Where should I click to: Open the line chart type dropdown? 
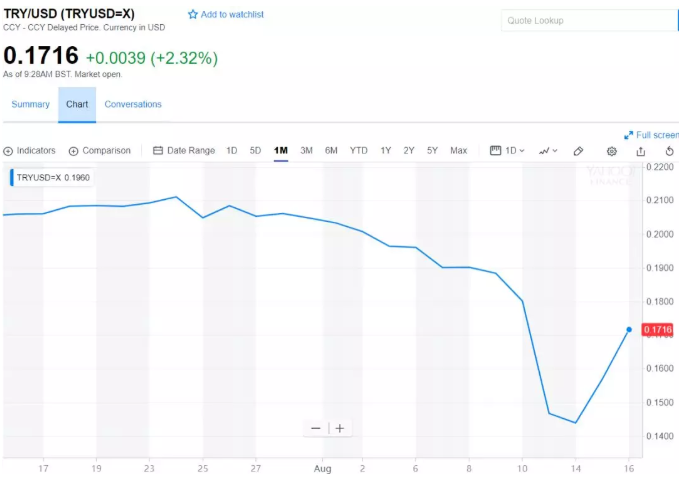[x=548, y=151]
